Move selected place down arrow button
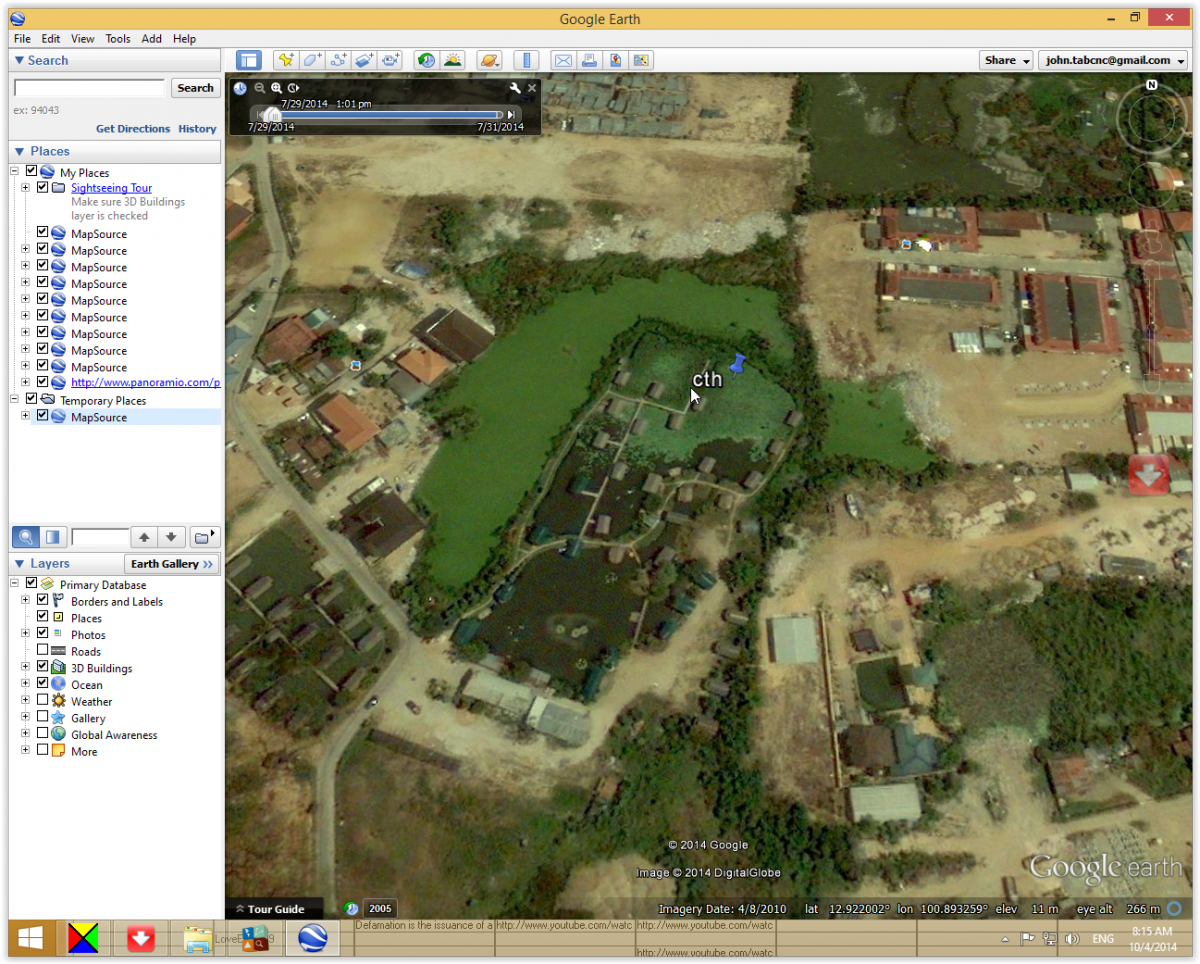Screen dimensions: 1200x964 [171, 537]
